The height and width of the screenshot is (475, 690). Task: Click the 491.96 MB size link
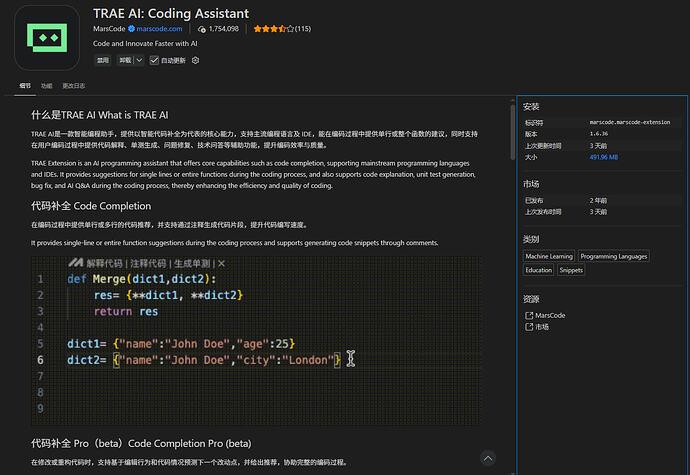pyautogui.click(x=603, y=157)
